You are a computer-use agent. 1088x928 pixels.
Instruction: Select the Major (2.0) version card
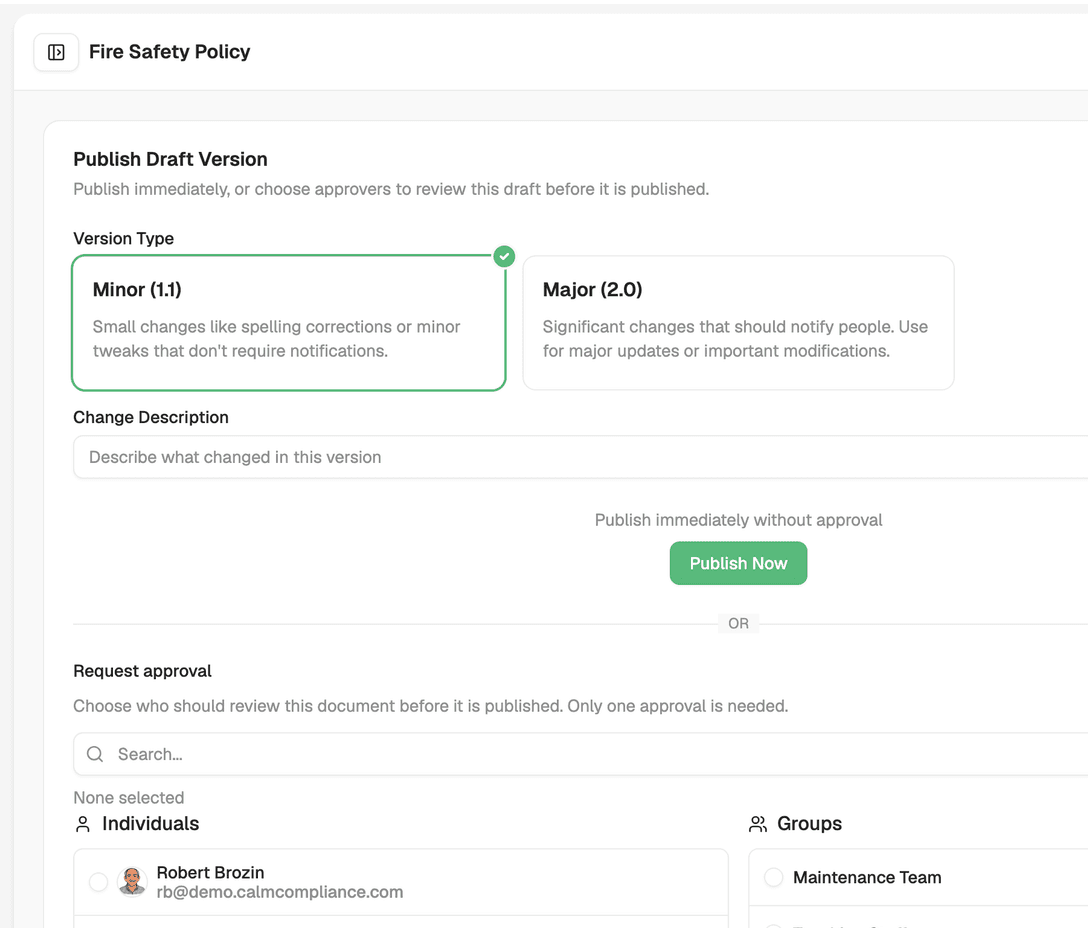pos(738,323)
